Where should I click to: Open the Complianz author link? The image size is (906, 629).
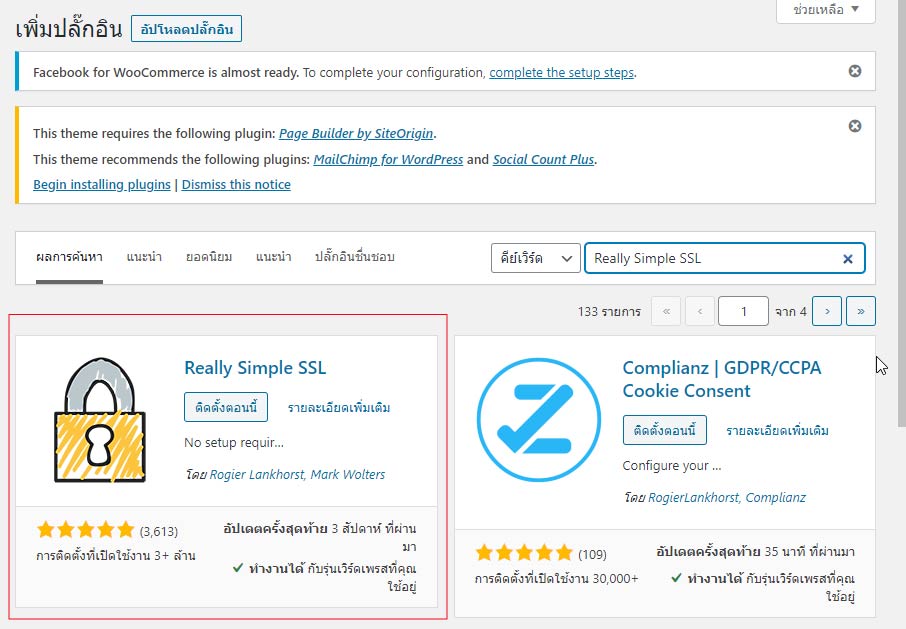tap(775, 498)
